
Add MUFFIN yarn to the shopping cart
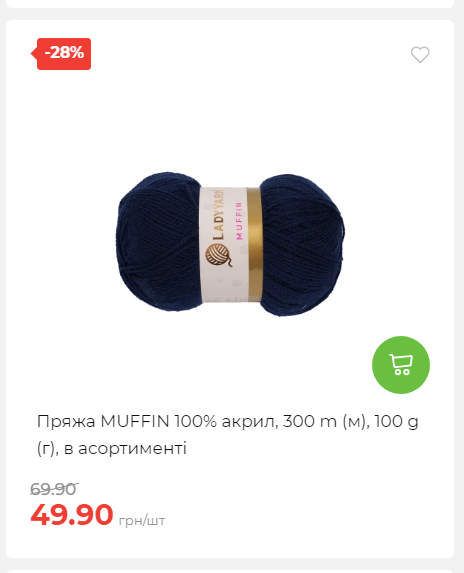(x=401, y=365)
